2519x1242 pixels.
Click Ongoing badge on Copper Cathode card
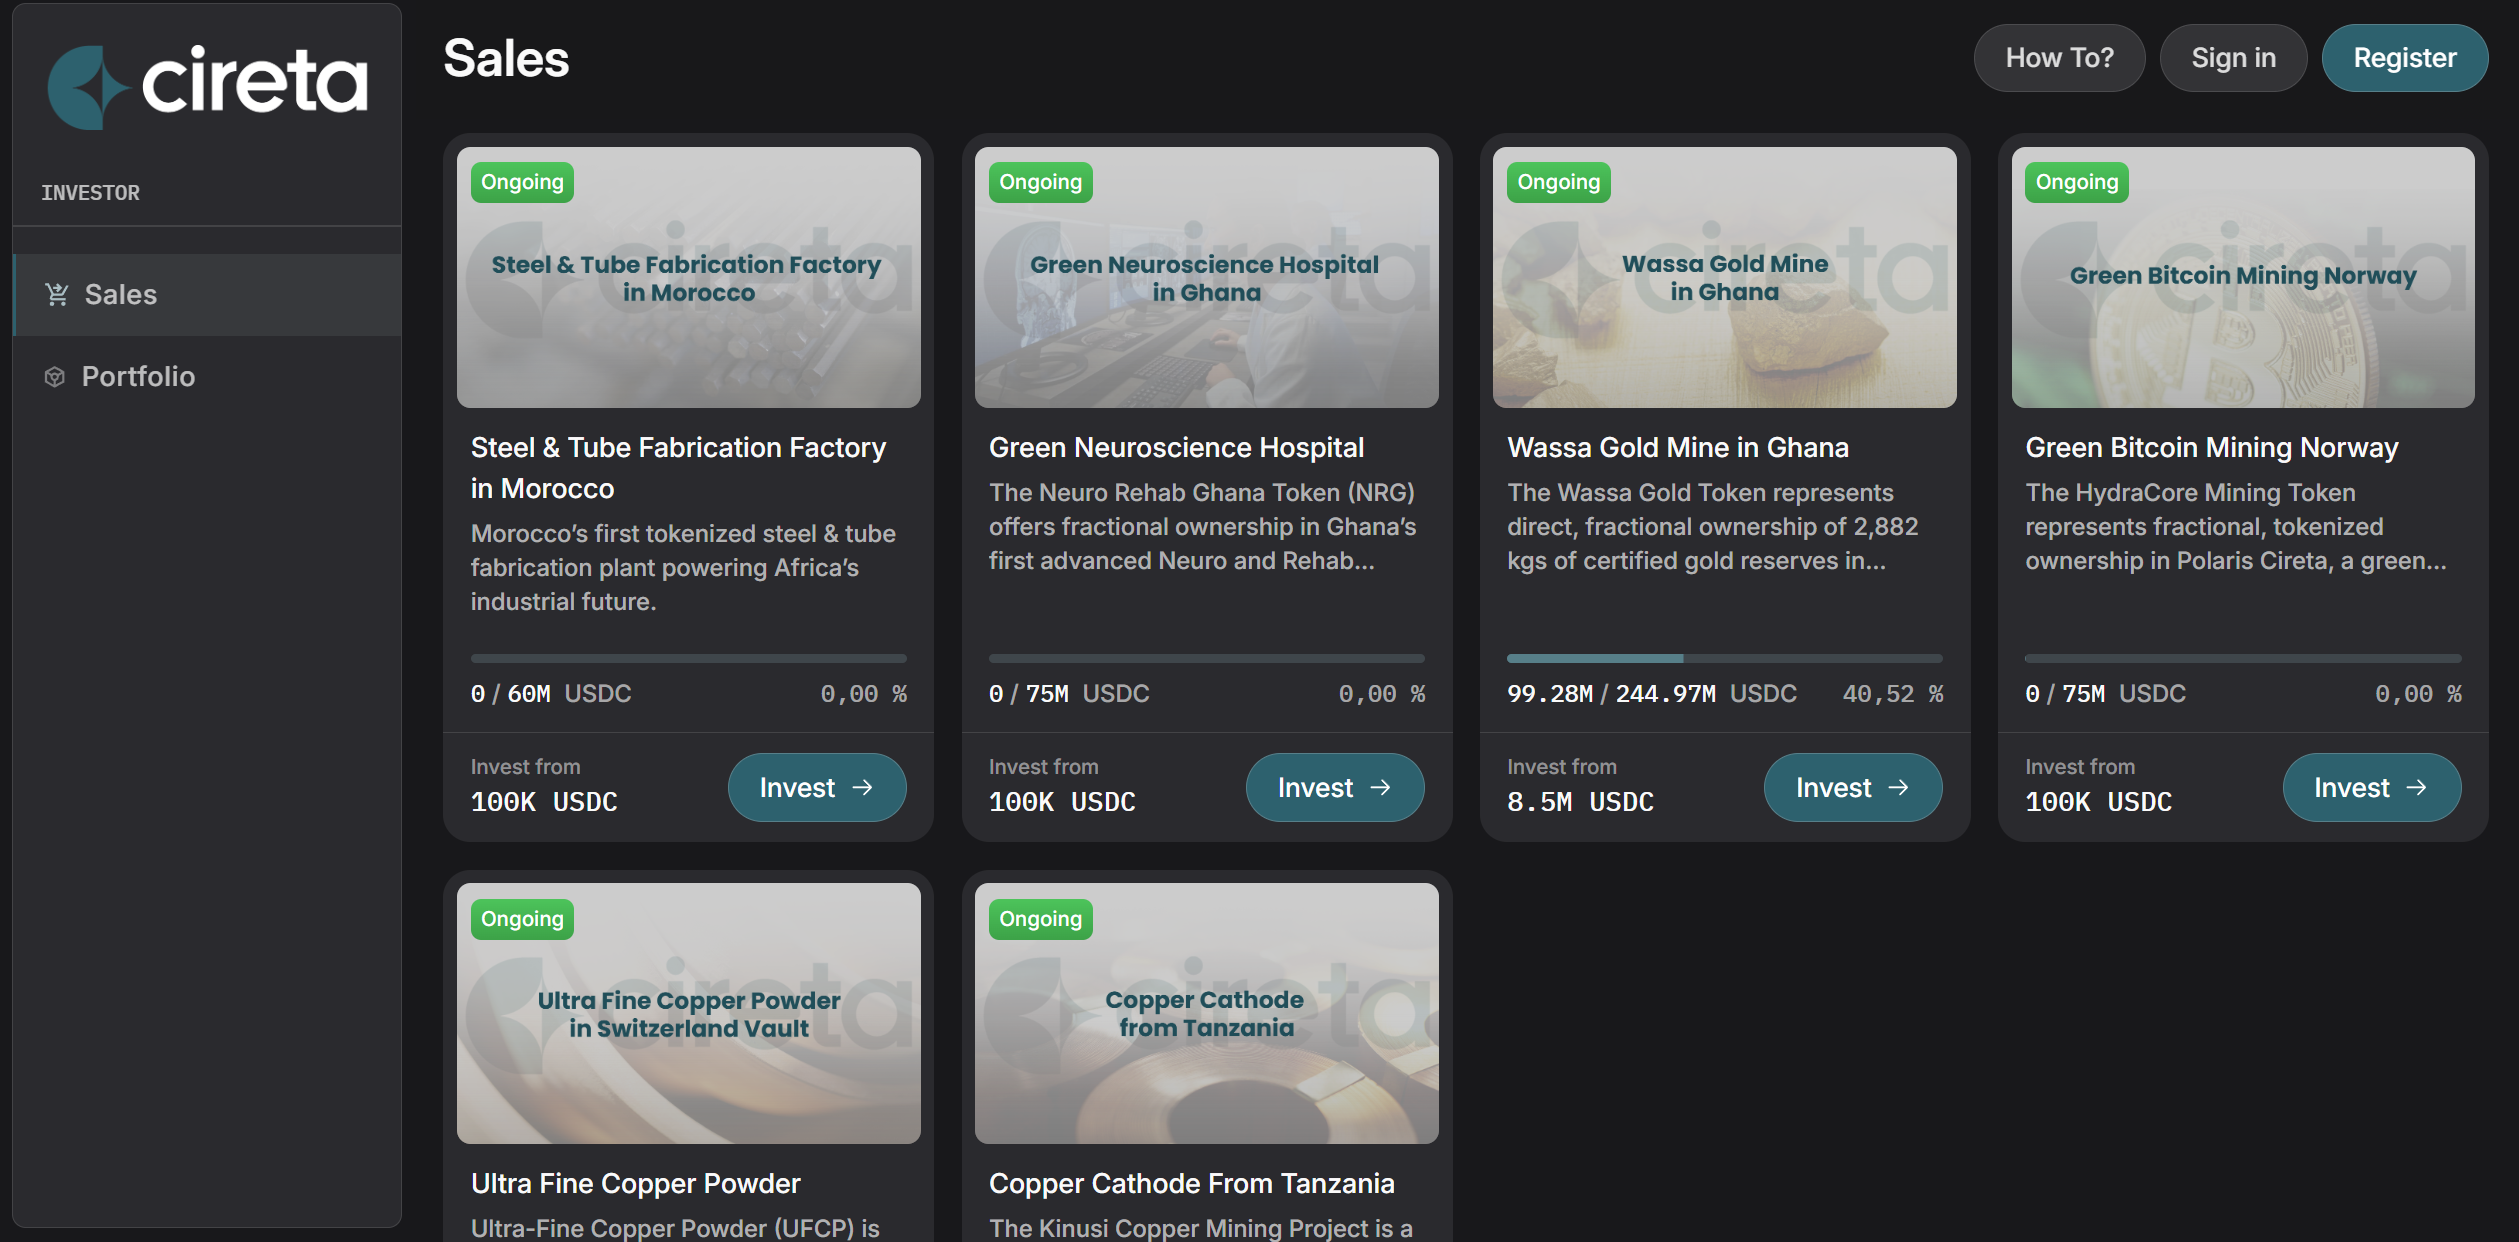point(1040,919)
